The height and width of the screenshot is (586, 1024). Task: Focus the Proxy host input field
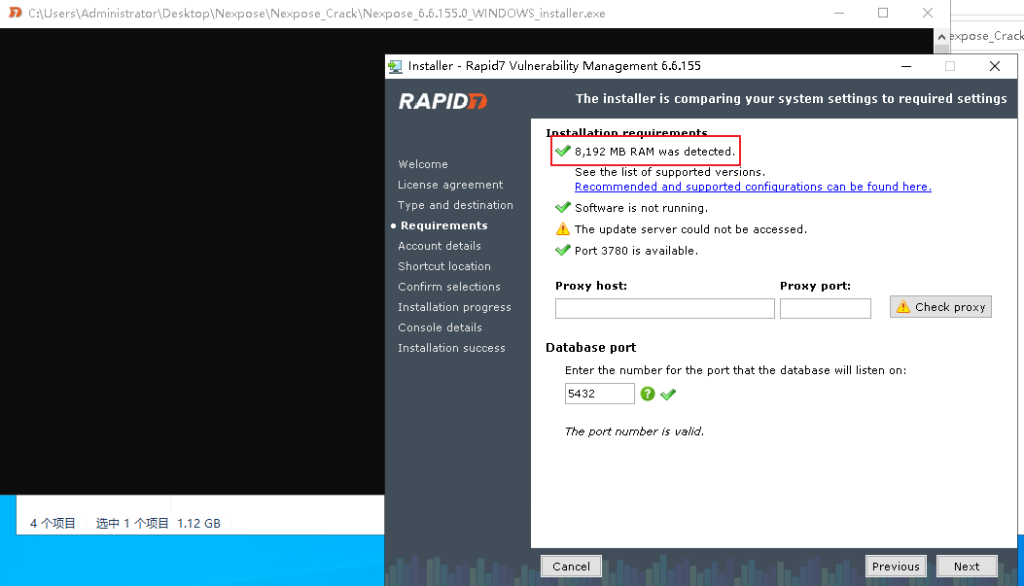[665, 308]
